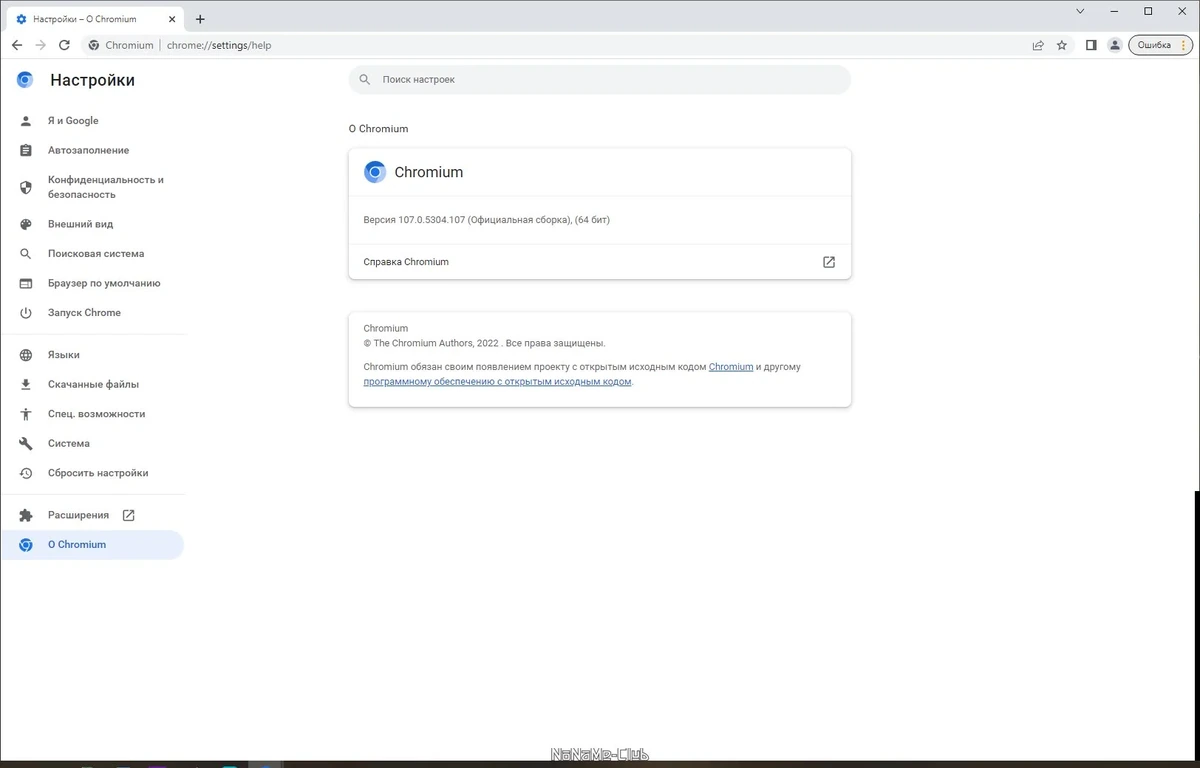The height and width of the screenshot is (768, 1200).
Task: Toggle the side panel icon
Action: (1091, 45)
